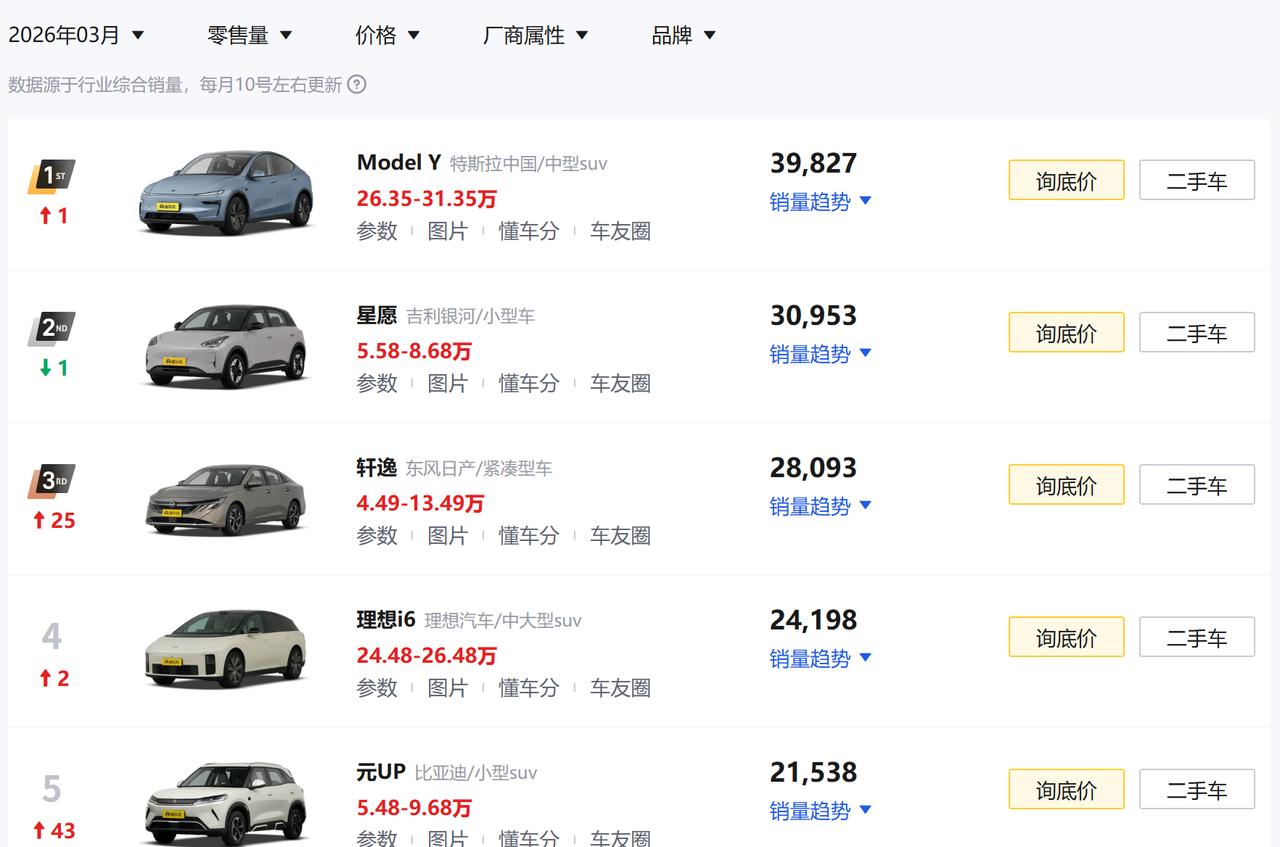Click 询底价 button for Model Y
This screenshot has height=847, width=1280.
(1066, 180)
